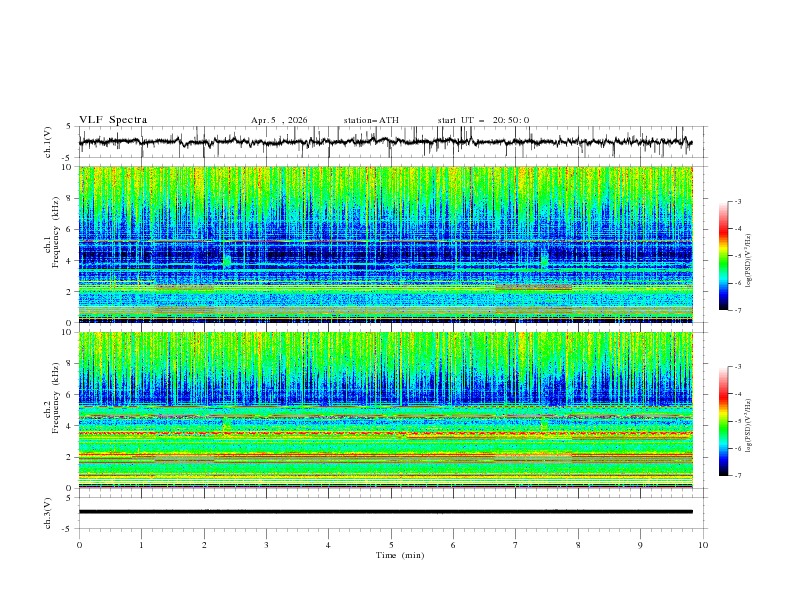Click the '-3' label on upper colorbar
The height and width of the screenshot is (612, 792).
pos(738,201)
